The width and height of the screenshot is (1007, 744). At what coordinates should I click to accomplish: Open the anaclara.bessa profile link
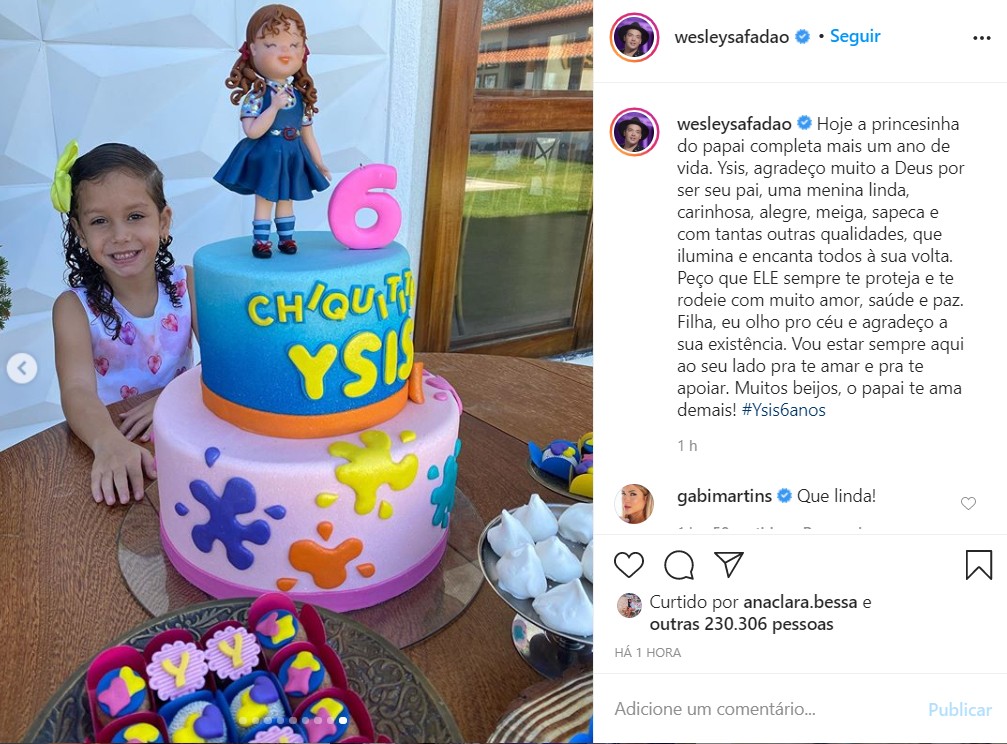(x=800, y=602)
